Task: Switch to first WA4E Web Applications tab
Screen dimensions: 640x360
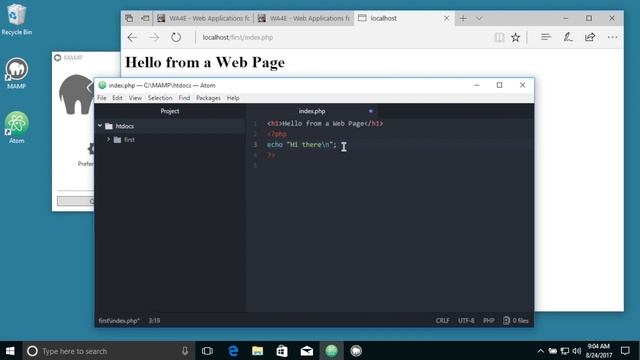Action: 203,18
